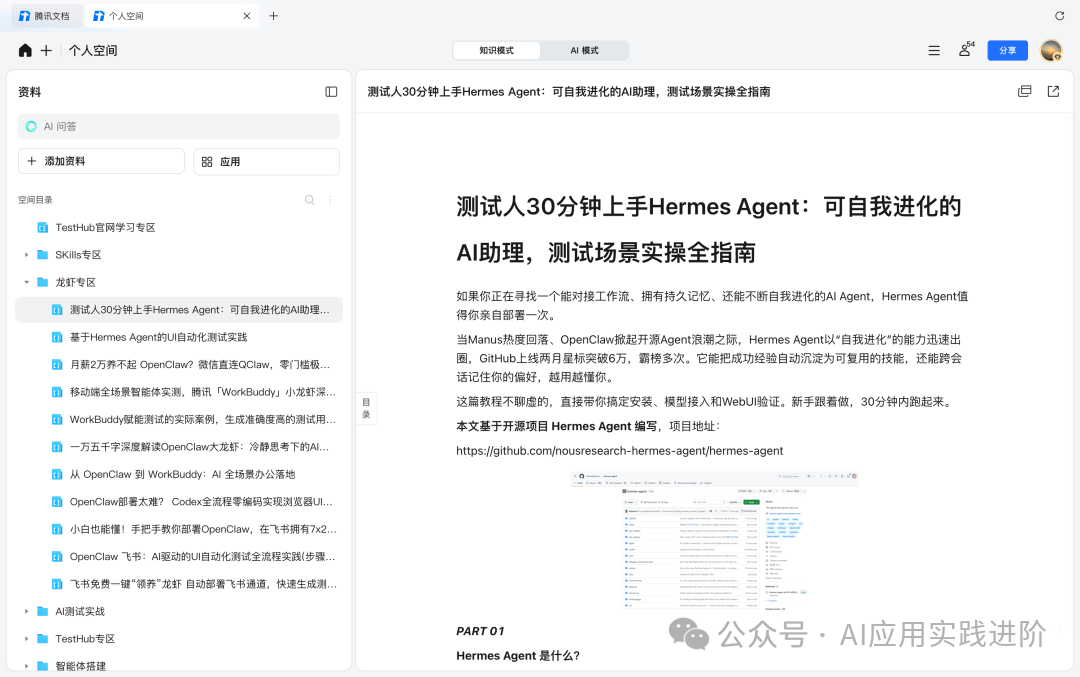Expand the TestHub专区 folder arrow
This screenshot has width=1080, height=677.
point(26,639)
